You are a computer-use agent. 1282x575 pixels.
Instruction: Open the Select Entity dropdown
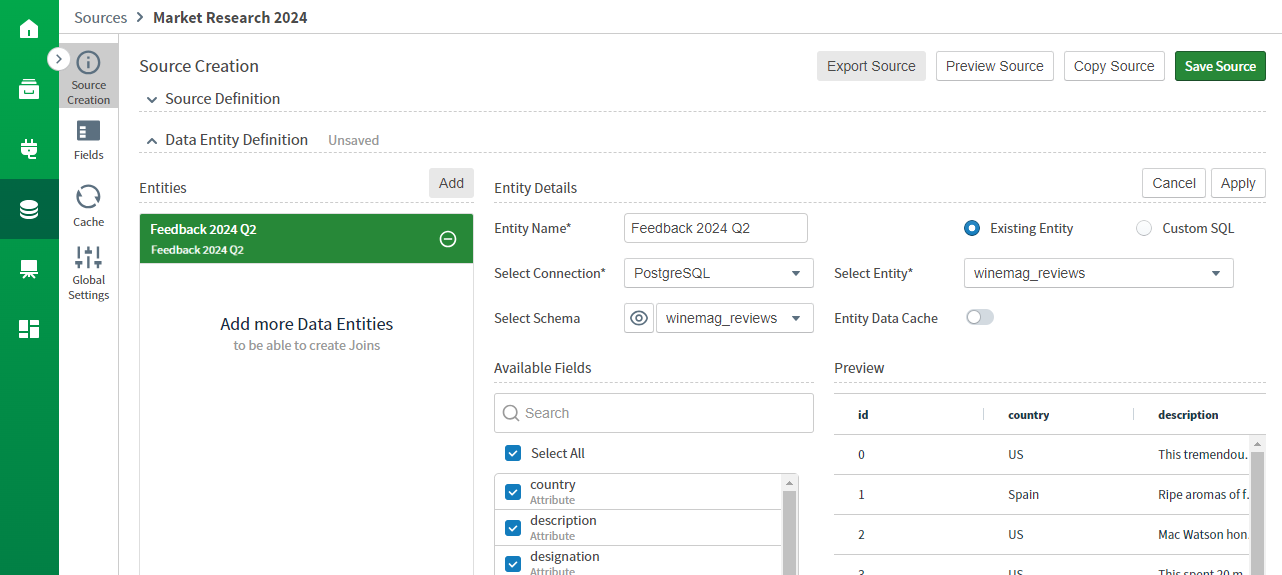click(x=1097, y=273)
